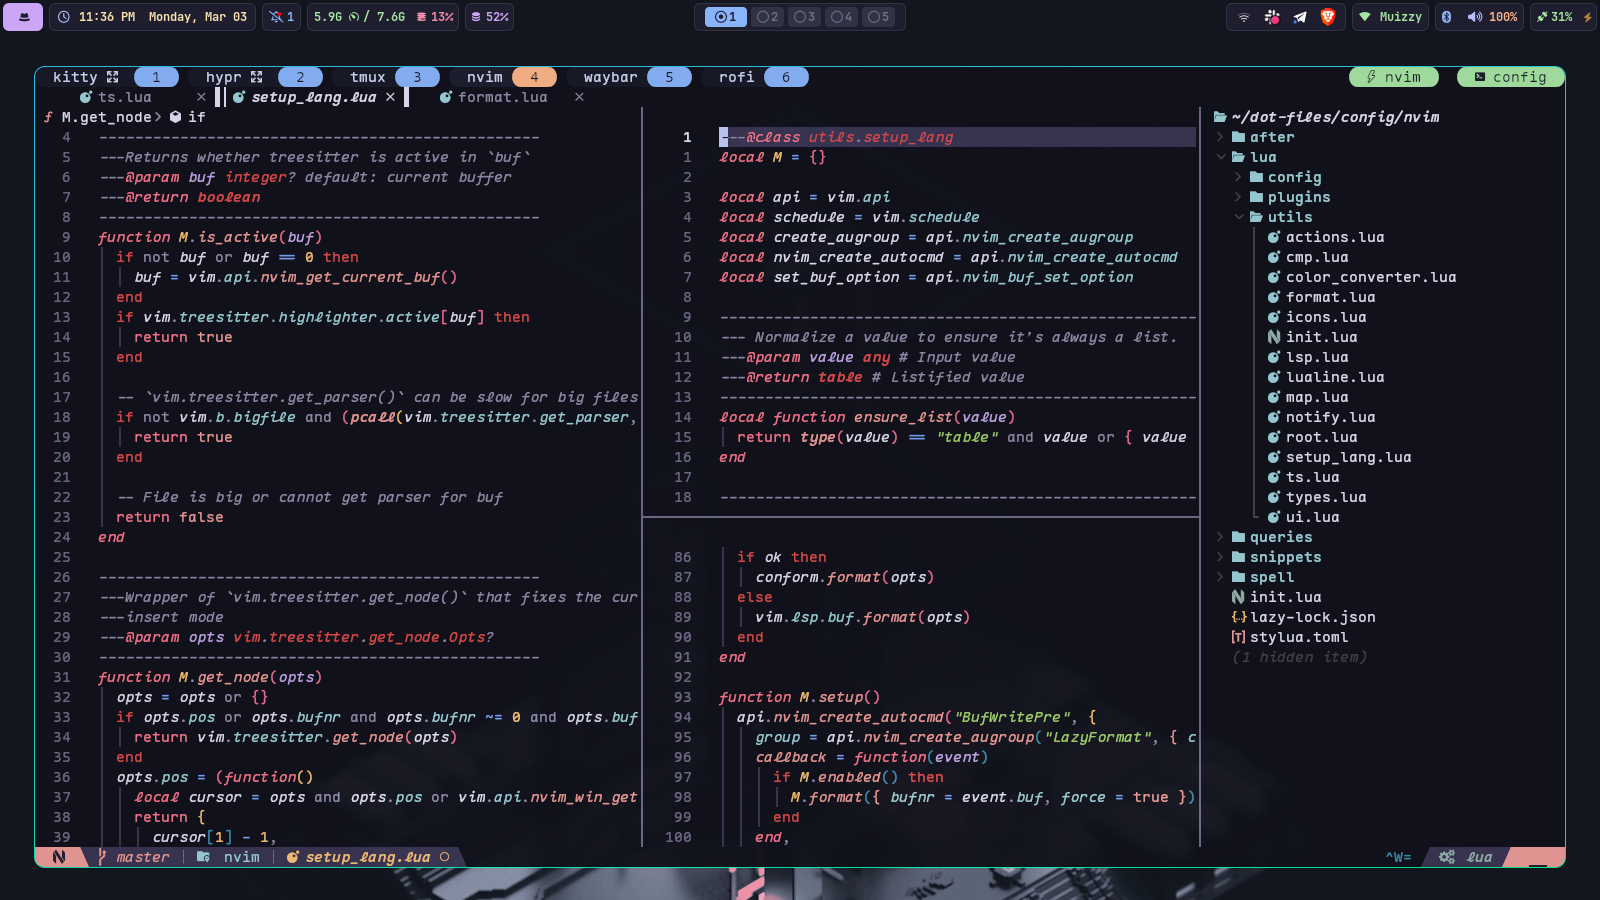The width and height of the screenshot is (1600, 900).
Task: Close the ts.lua buffer tab
Action: coord(201,97)
